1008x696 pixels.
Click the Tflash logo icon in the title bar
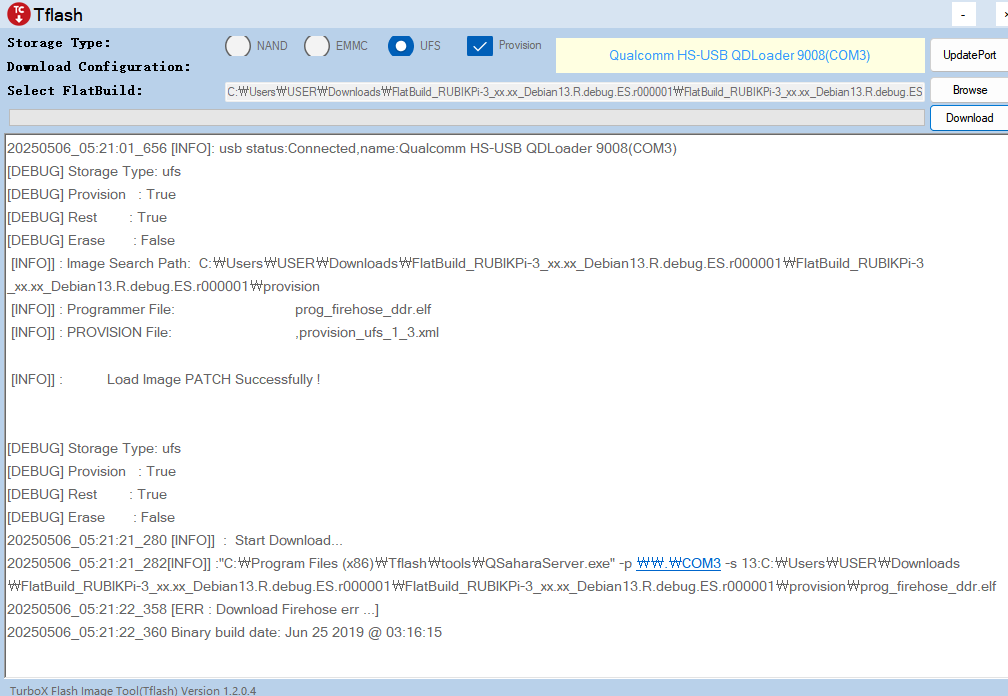pyautogui.click(x=19, y=14)
